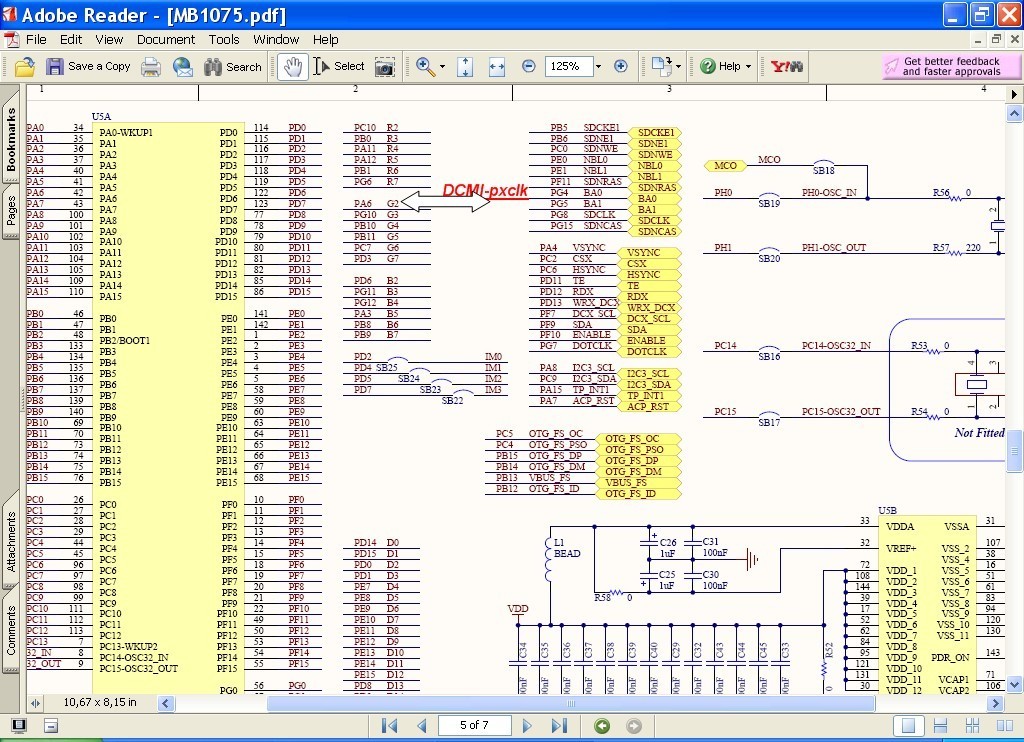Open the Edit menu
This screenshot has height=742, width=1024.
[71, 40]
